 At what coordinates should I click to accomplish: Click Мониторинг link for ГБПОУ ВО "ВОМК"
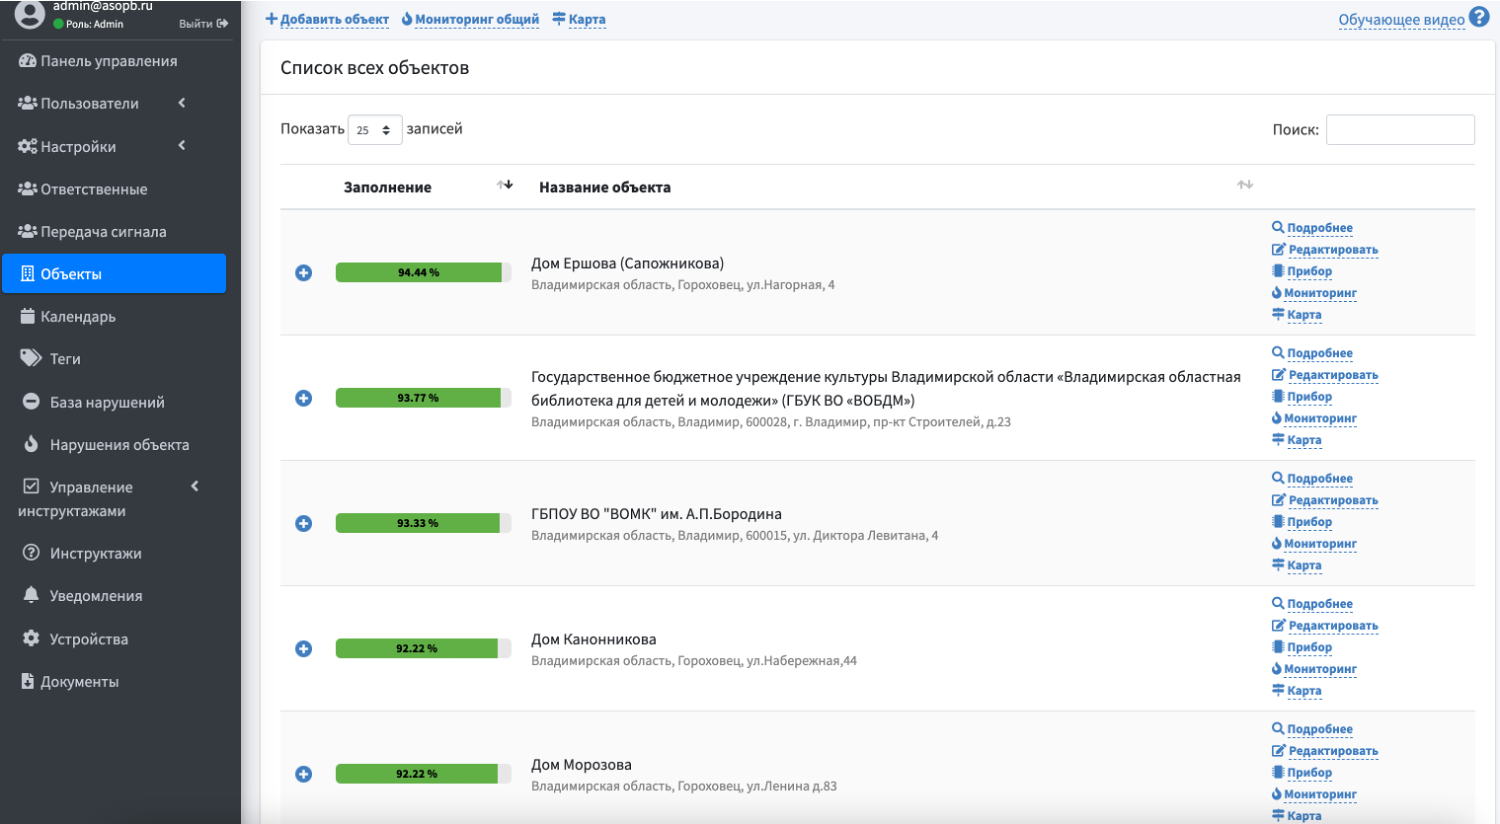click(1320, 544)
